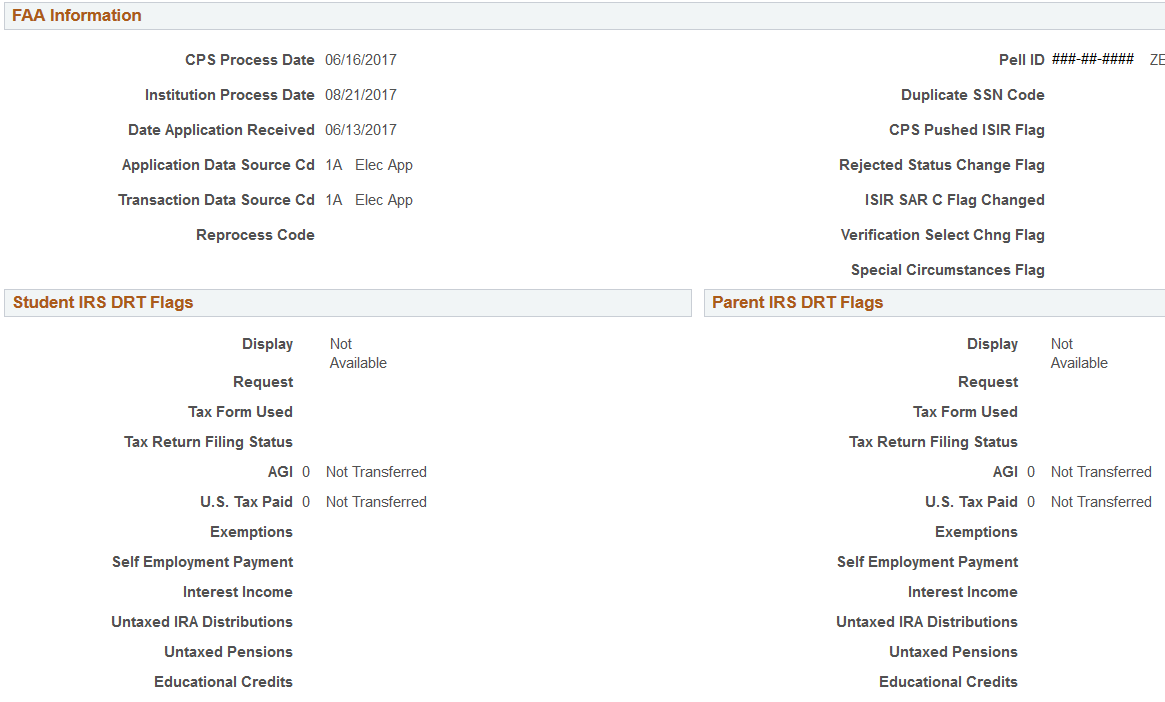Screen dimensions: 1165x702
Task: Click the masked Pell ID value
Action: (1092, 59)
